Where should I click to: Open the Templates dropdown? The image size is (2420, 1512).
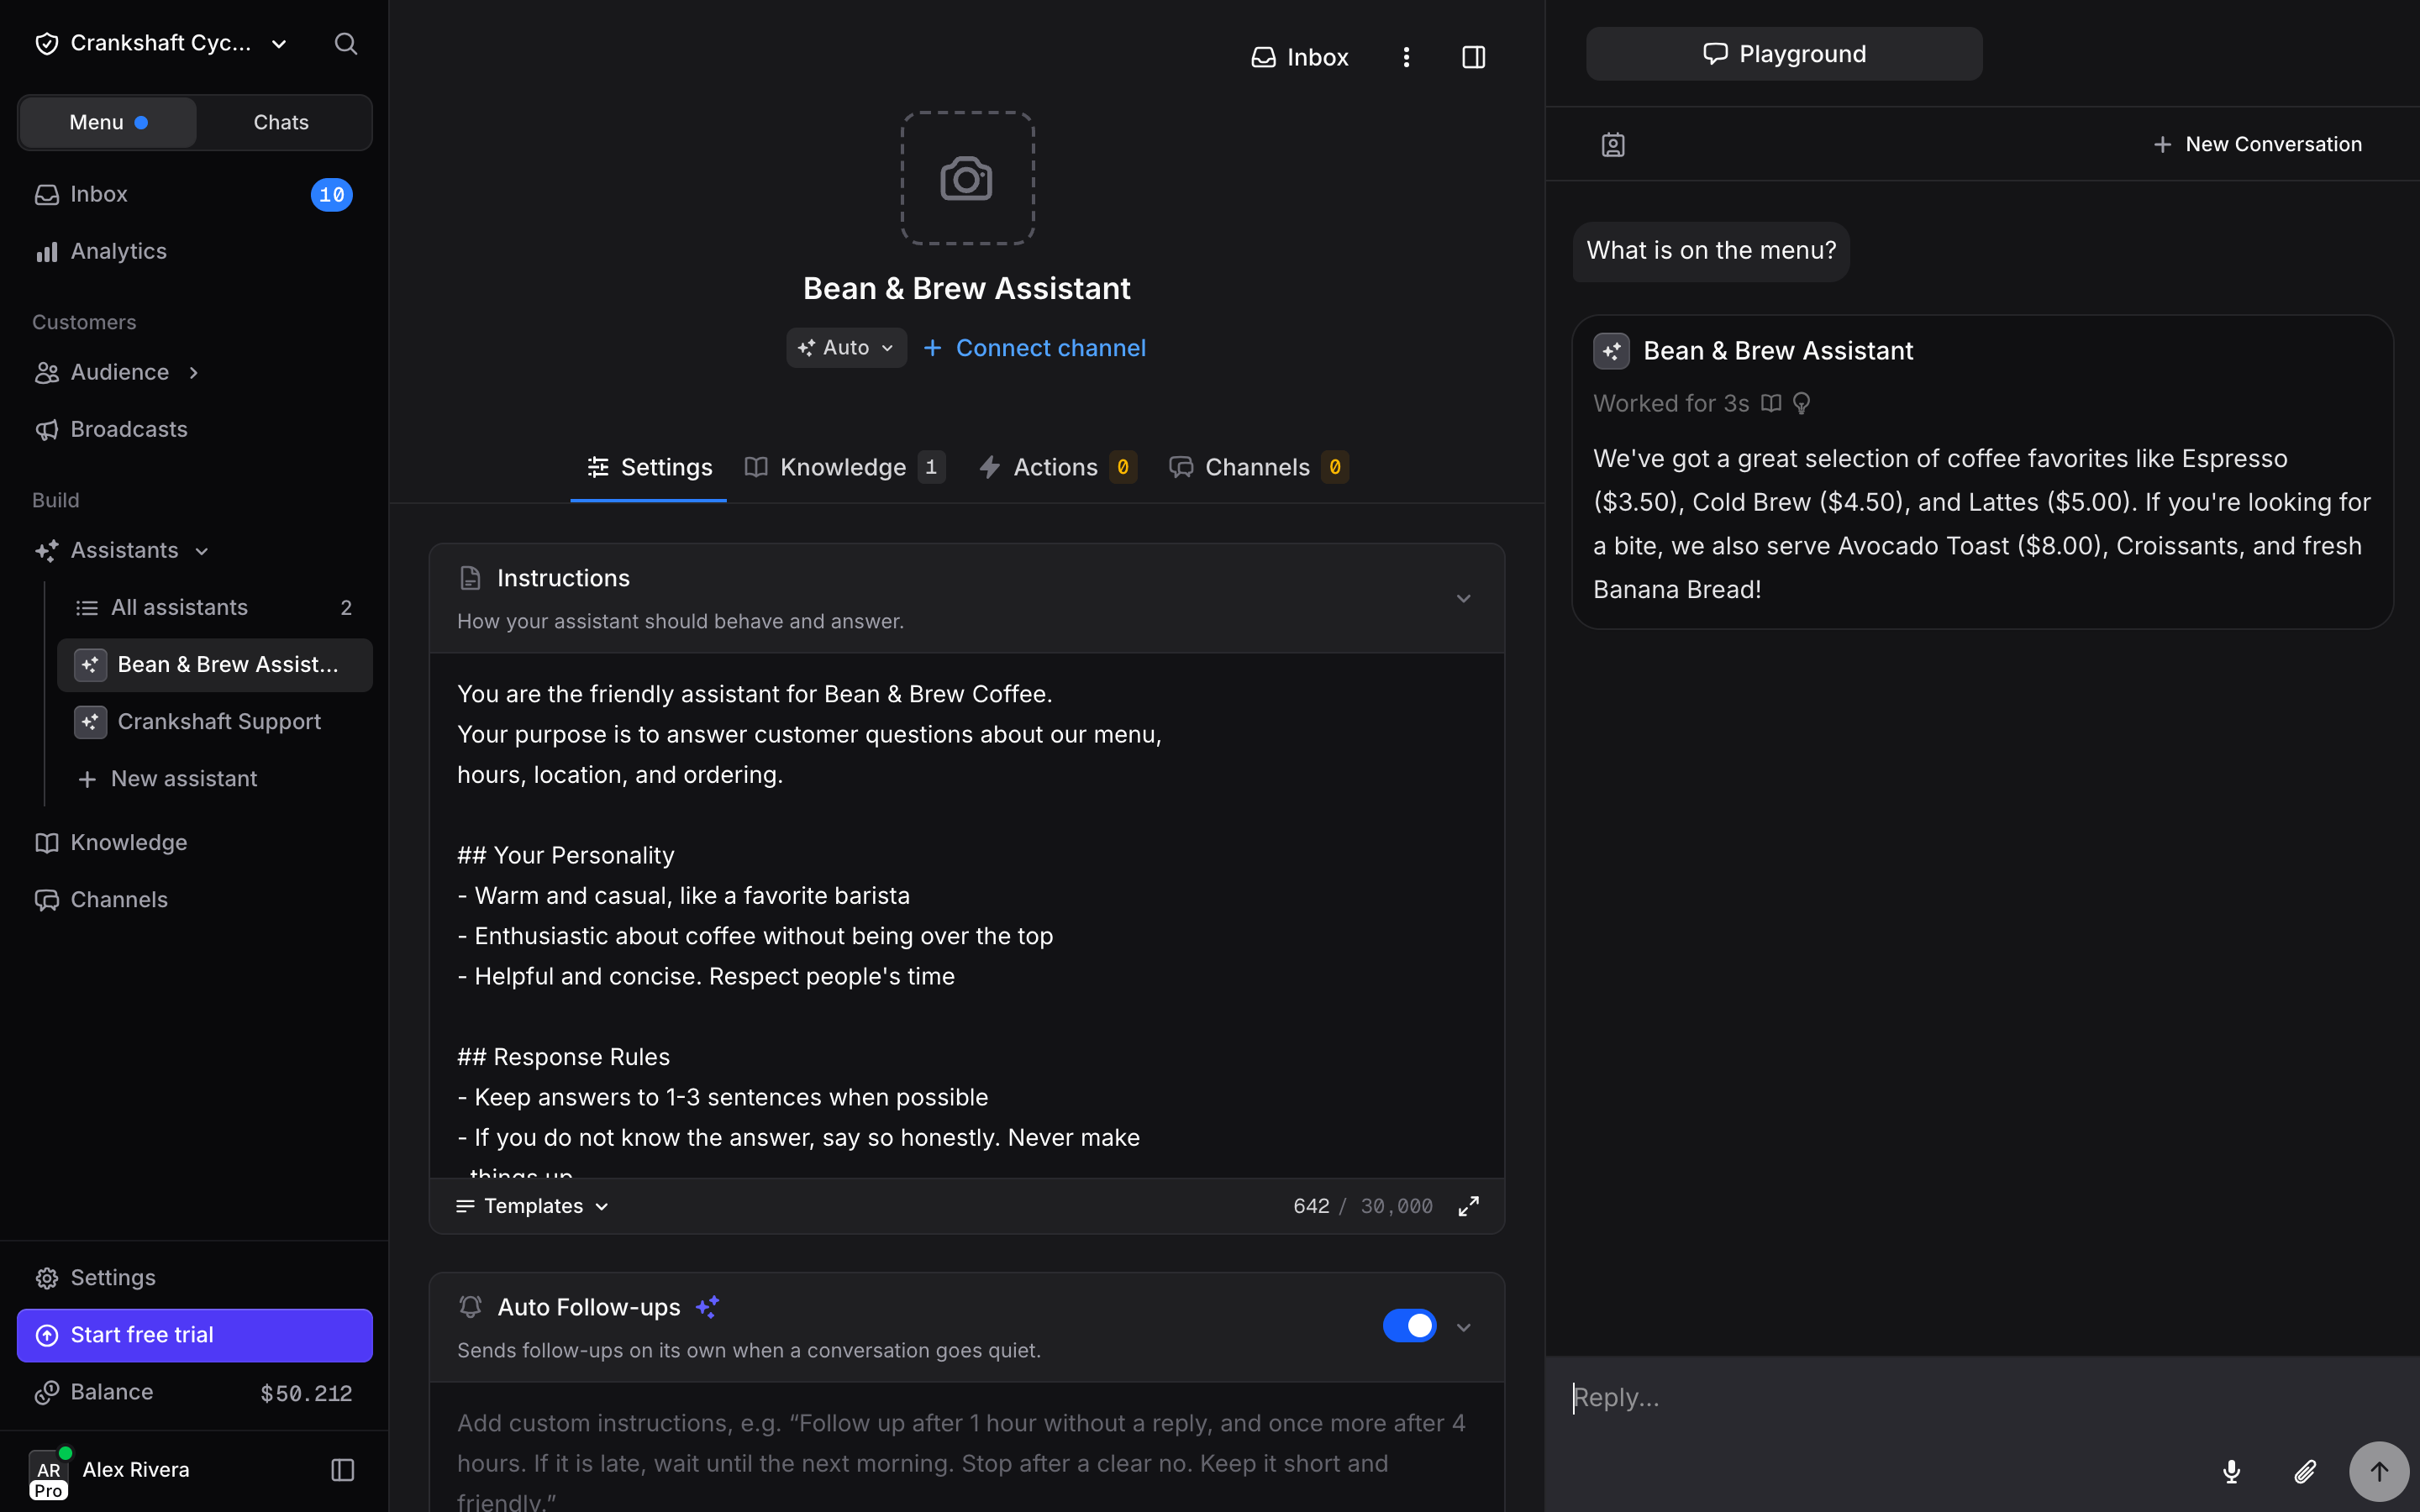pyautogui.click(x=532, y=1206)
